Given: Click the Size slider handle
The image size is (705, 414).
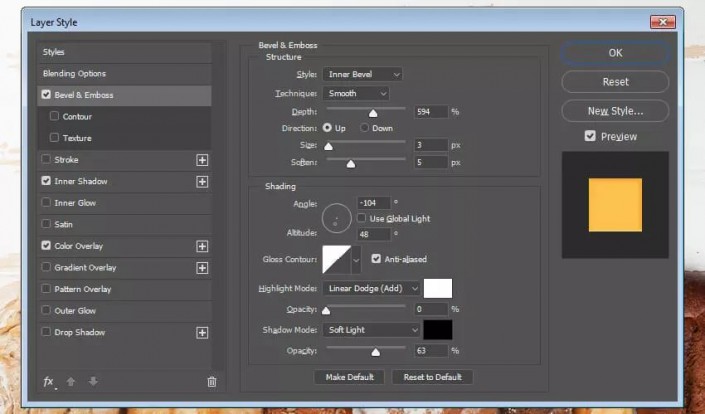Looking at the screenshot, I should click(328, 147).
